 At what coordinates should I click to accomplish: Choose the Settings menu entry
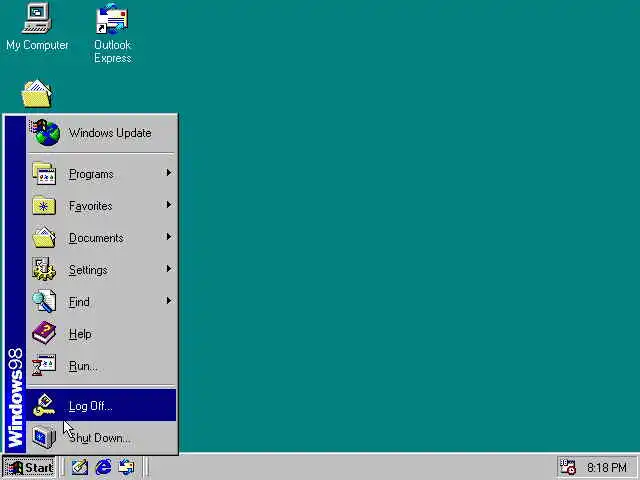pos(102,269)
